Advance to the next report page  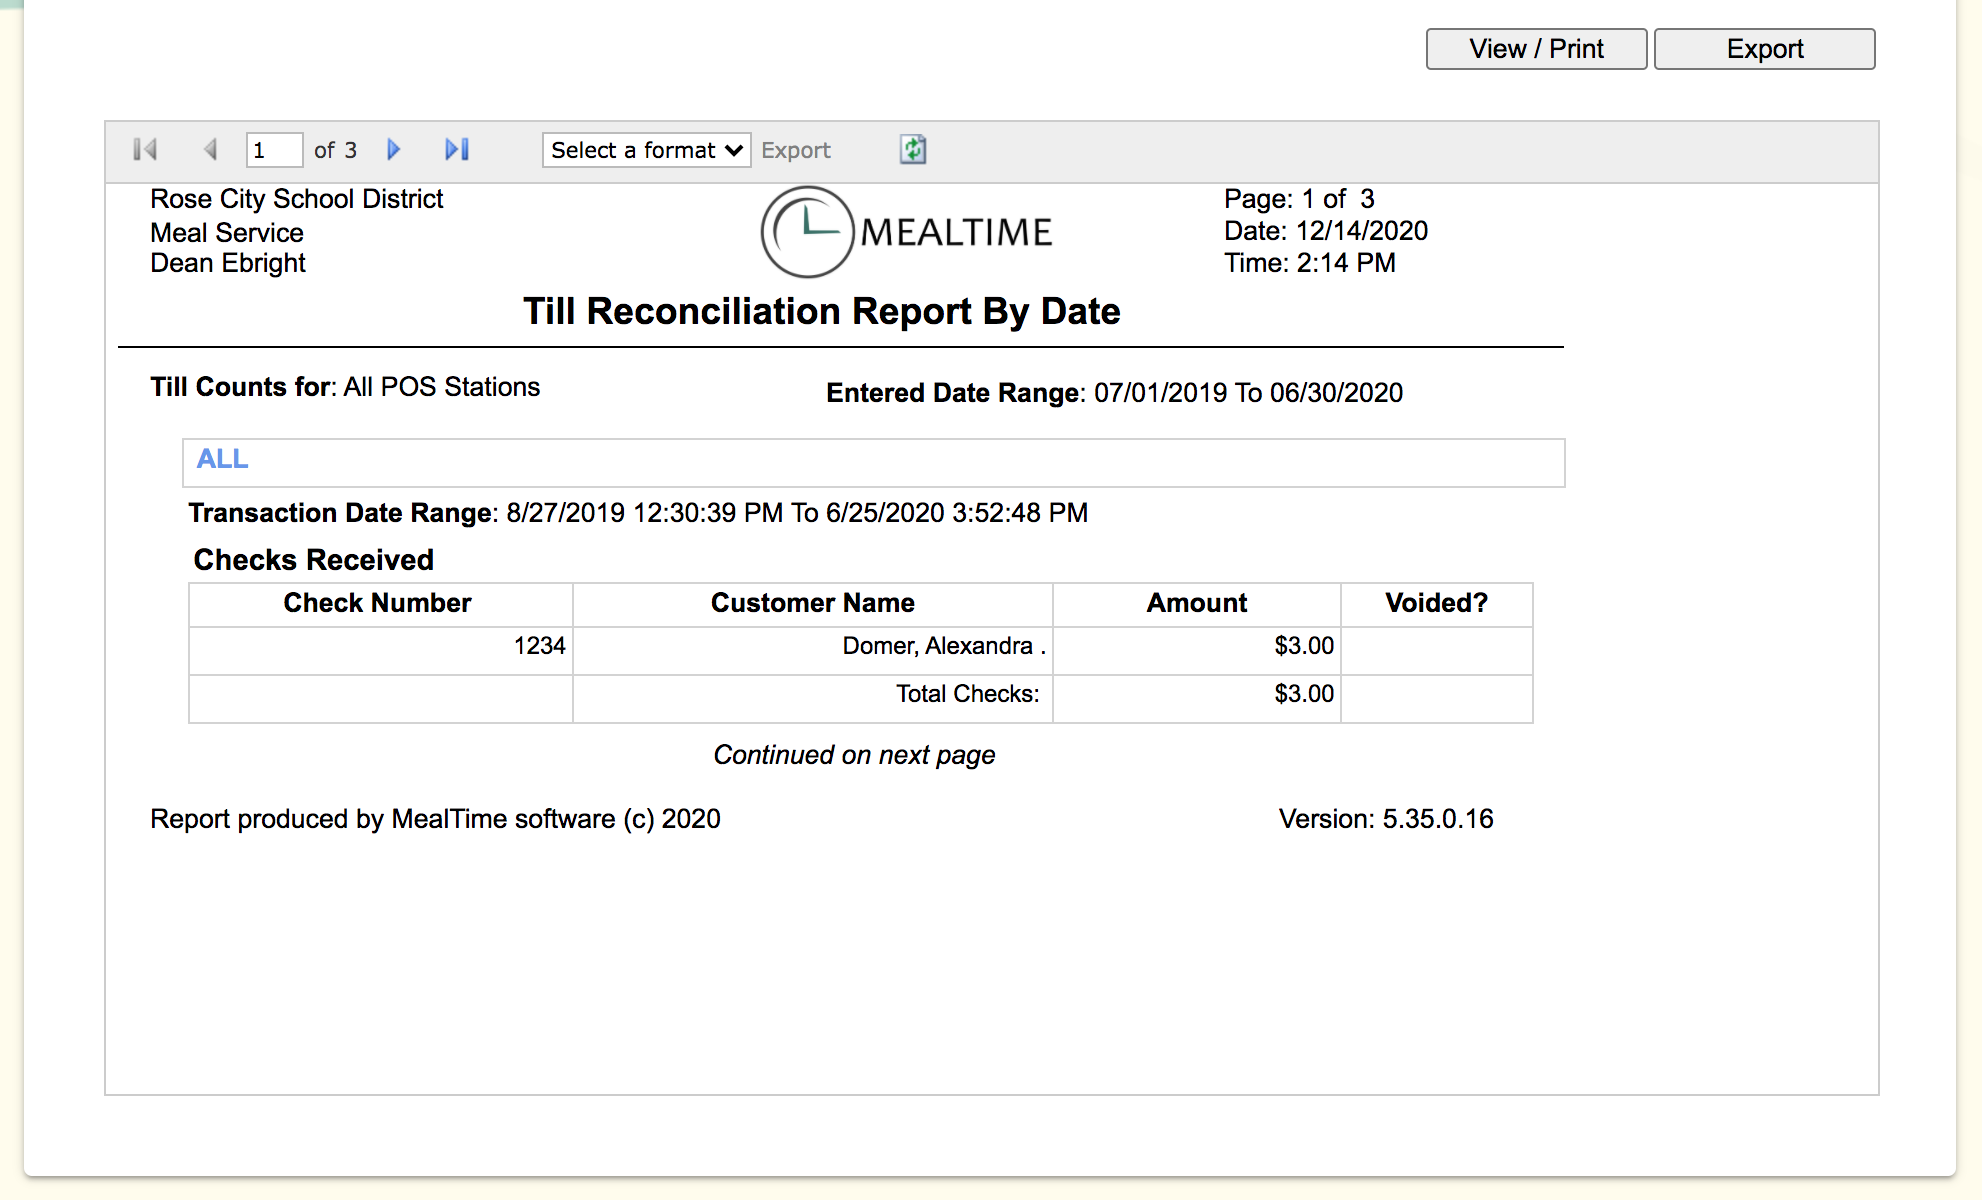393,150
